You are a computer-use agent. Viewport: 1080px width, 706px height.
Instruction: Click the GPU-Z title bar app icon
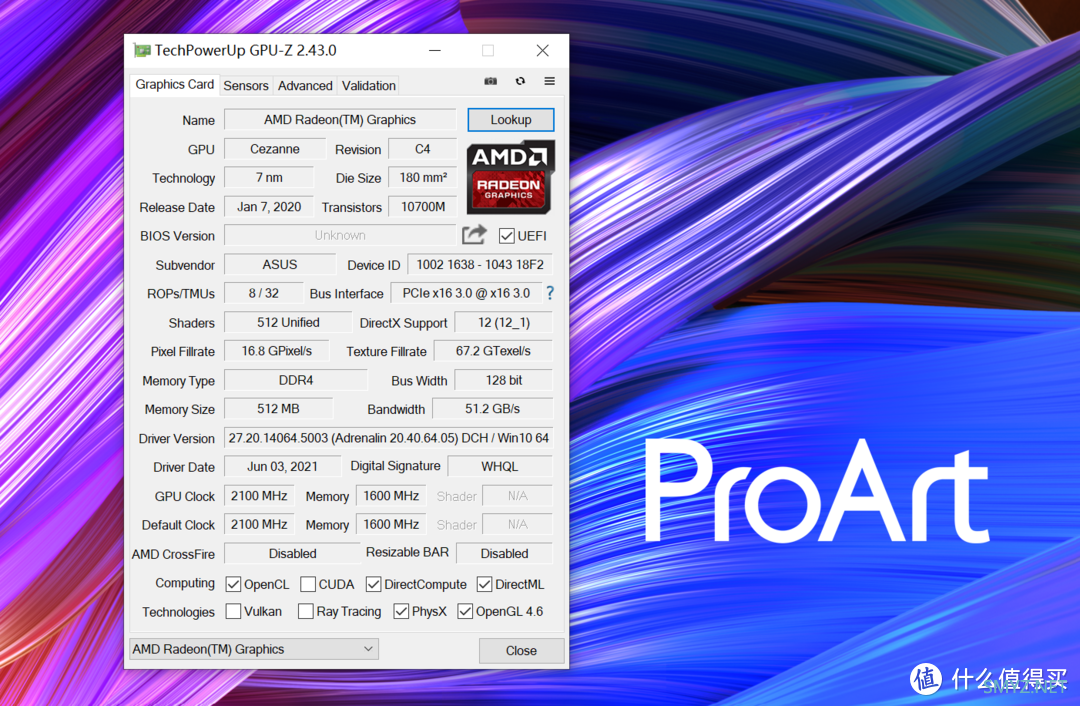click(x=142, y=50)
